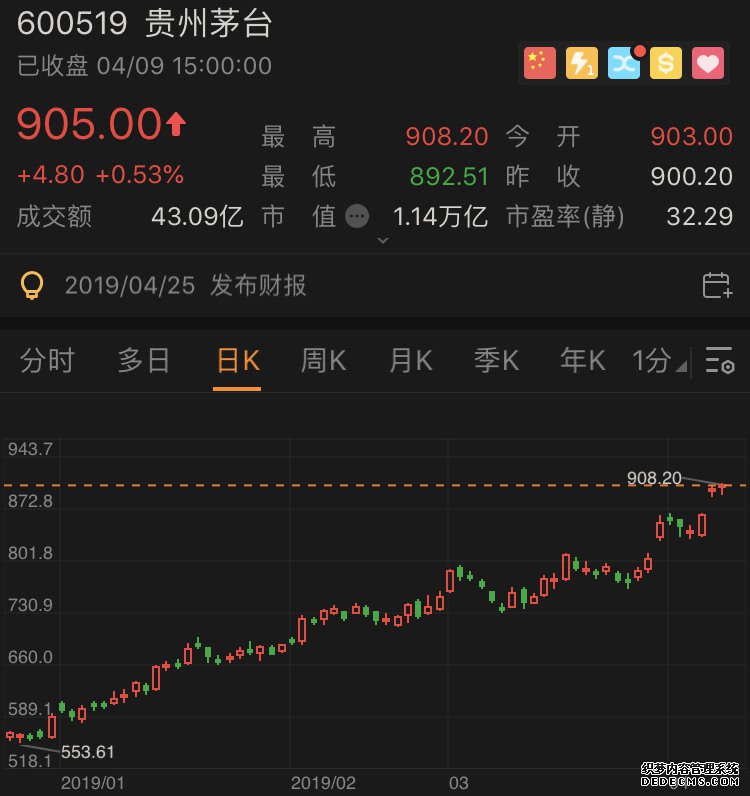This screenshot has width=750, height=796.
Task: Tap the yellow lightning level icon
Action: (582, 63)
